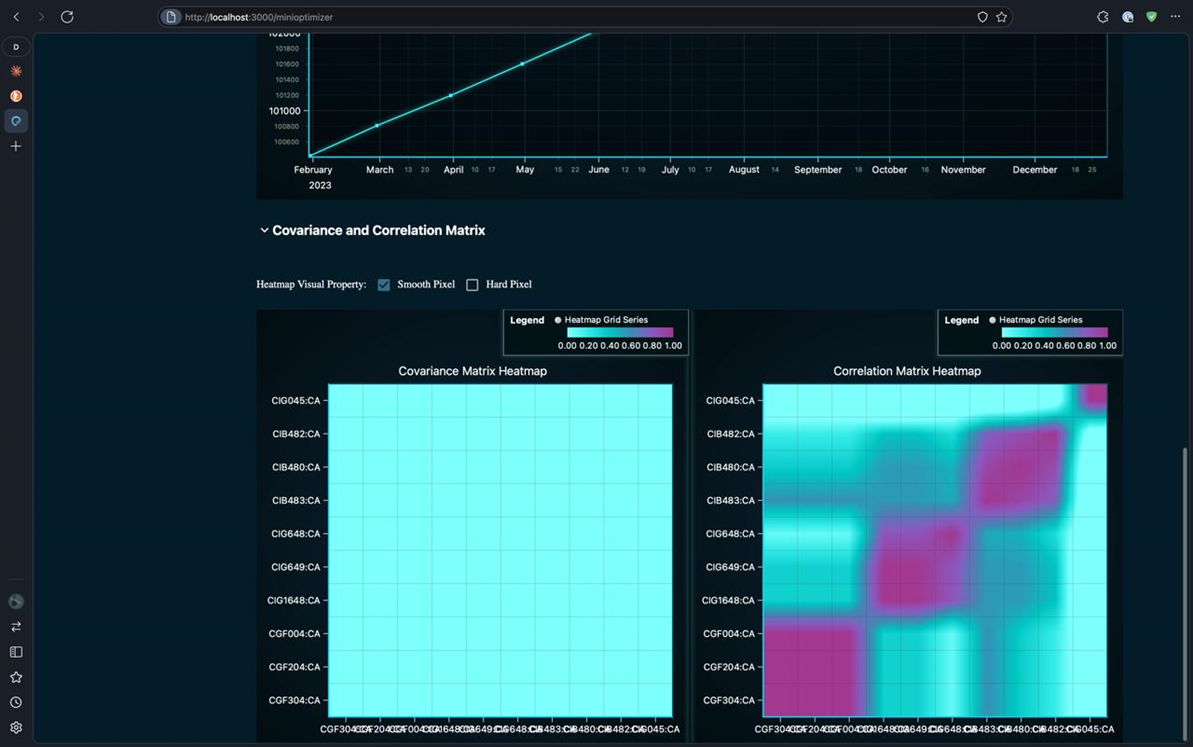Screen dimensions: 1193x747
Task: Collapse the Covariance and Correlation Matrix section
Action: [x=264, y=231]
